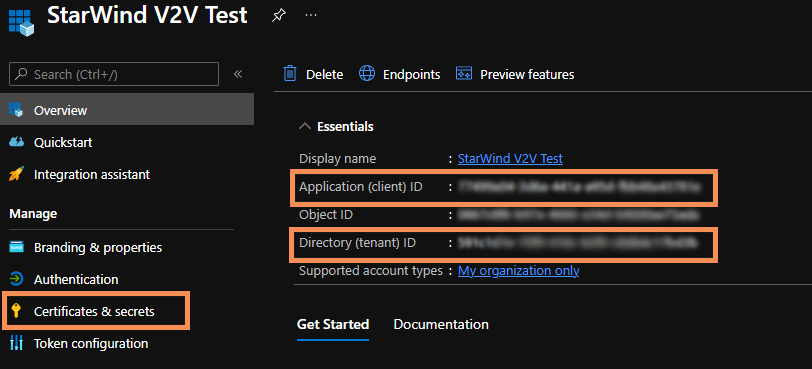
Task: Open the more options ellipsis menu
Action: coord(311,15)
